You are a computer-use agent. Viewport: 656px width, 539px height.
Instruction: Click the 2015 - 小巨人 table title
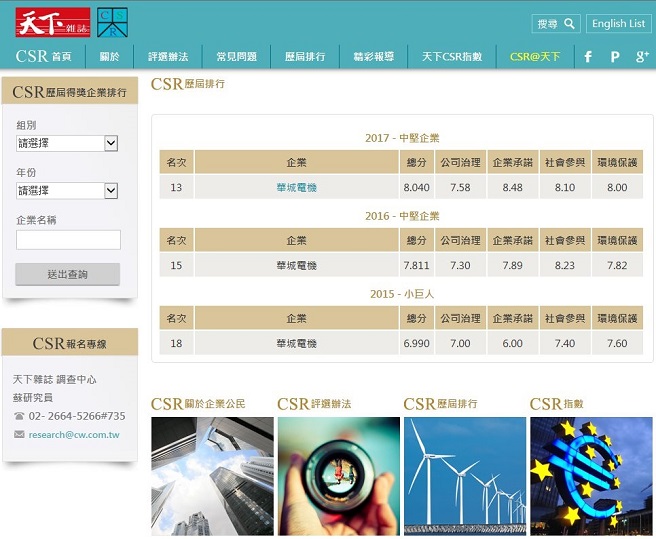pyautogui.click(x=402, y=294)
